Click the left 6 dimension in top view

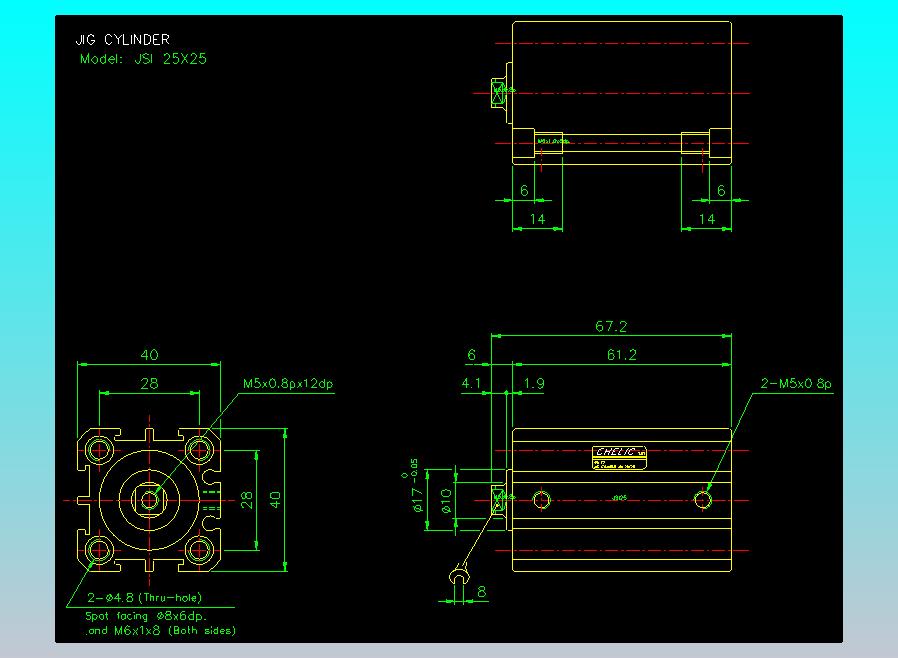(x=524, y=190)
